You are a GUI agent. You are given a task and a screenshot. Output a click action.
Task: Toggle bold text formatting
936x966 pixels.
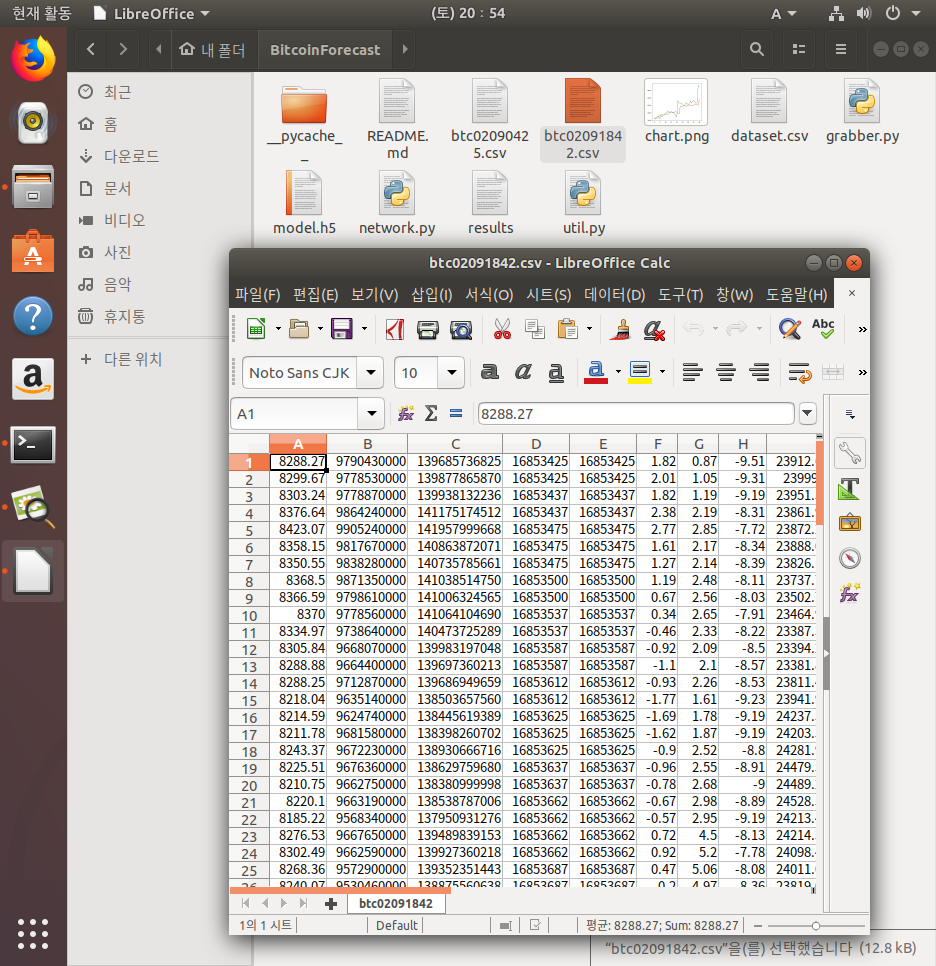tap(489, 372)
